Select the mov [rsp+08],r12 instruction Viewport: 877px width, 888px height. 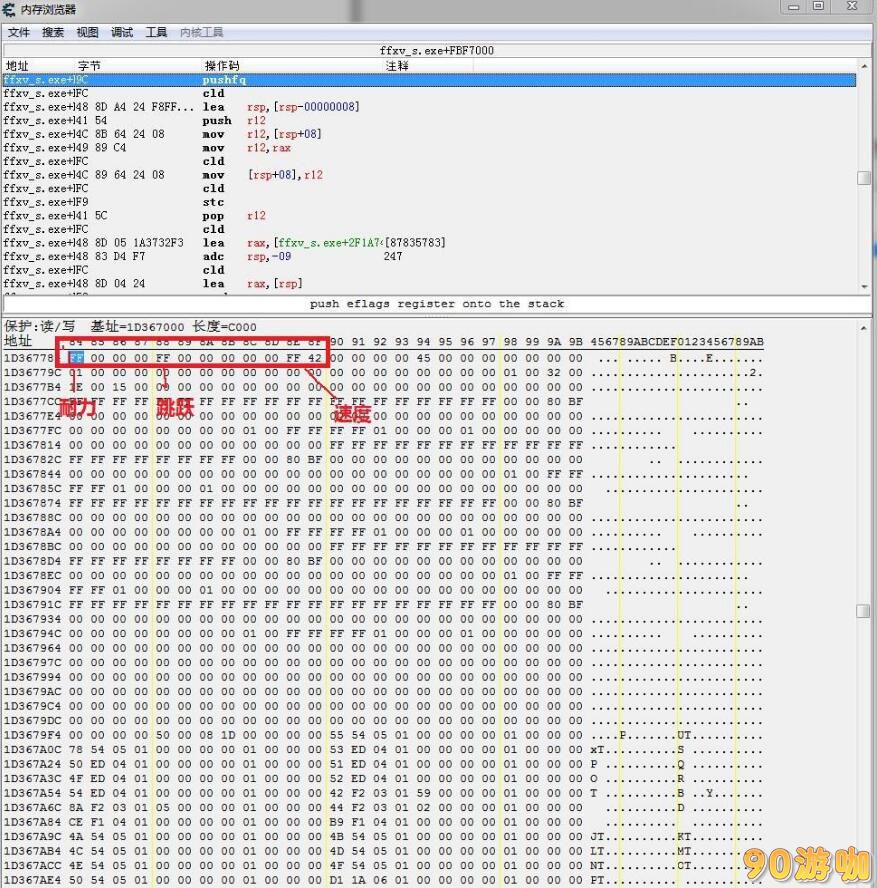(429, 175)
